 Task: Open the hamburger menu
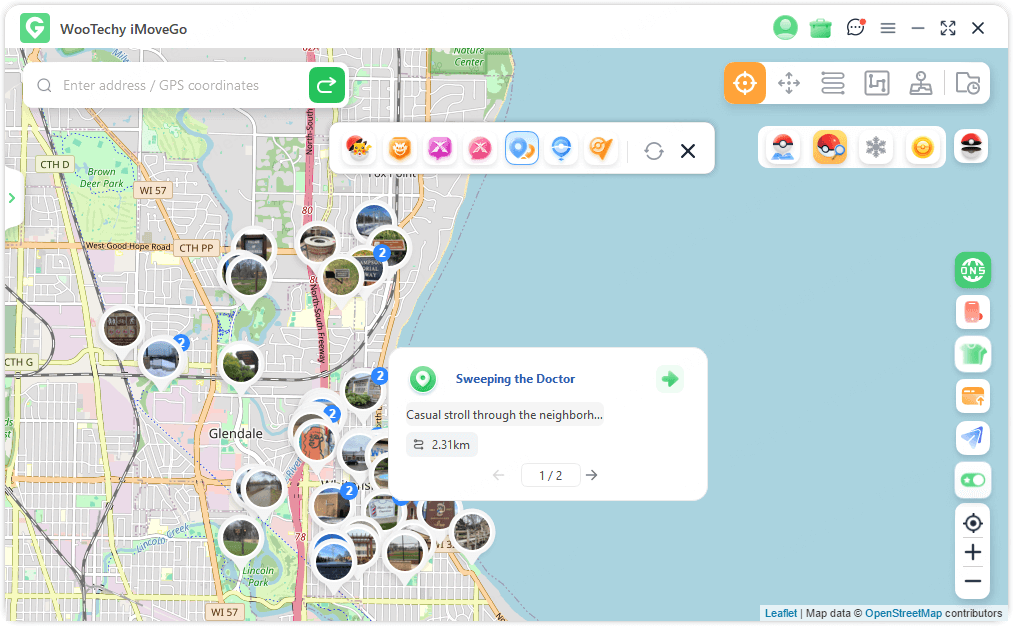point(888,28)
